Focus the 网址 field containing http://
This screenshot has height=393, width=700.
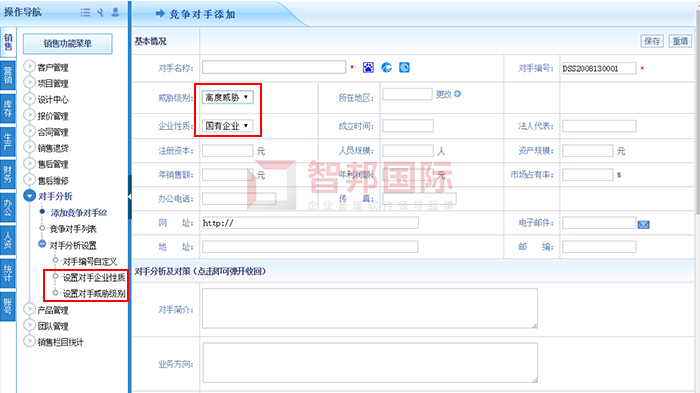click(x=310, y=223)
